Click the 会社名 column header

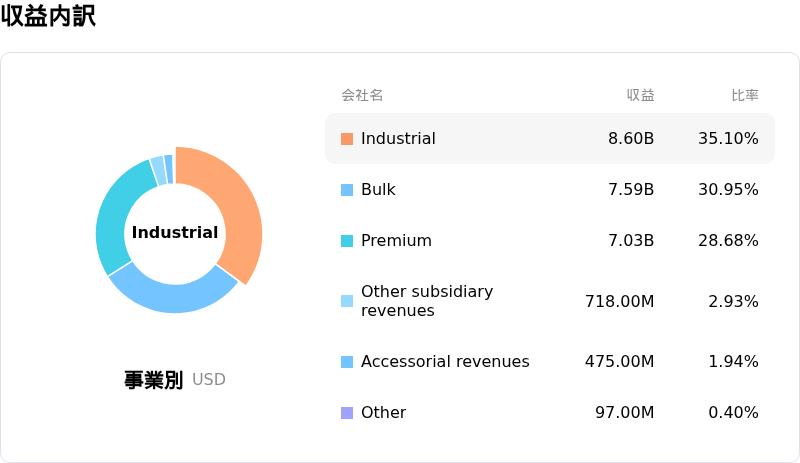click(362, 95)
